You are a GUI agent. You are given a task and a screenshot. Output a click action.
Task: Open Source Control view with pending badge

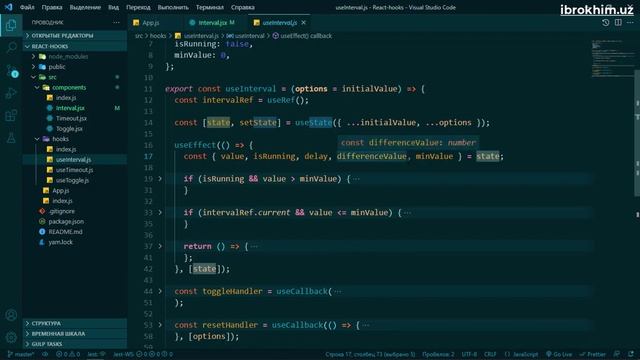[12, 71]
